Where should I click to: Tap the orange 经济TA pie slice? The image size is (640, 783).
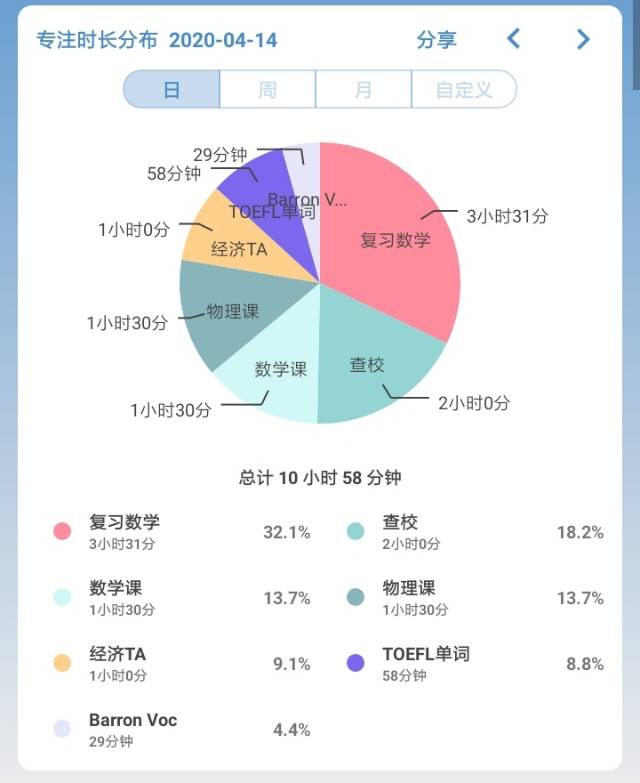pyautogui.click(x=238, y=249)
